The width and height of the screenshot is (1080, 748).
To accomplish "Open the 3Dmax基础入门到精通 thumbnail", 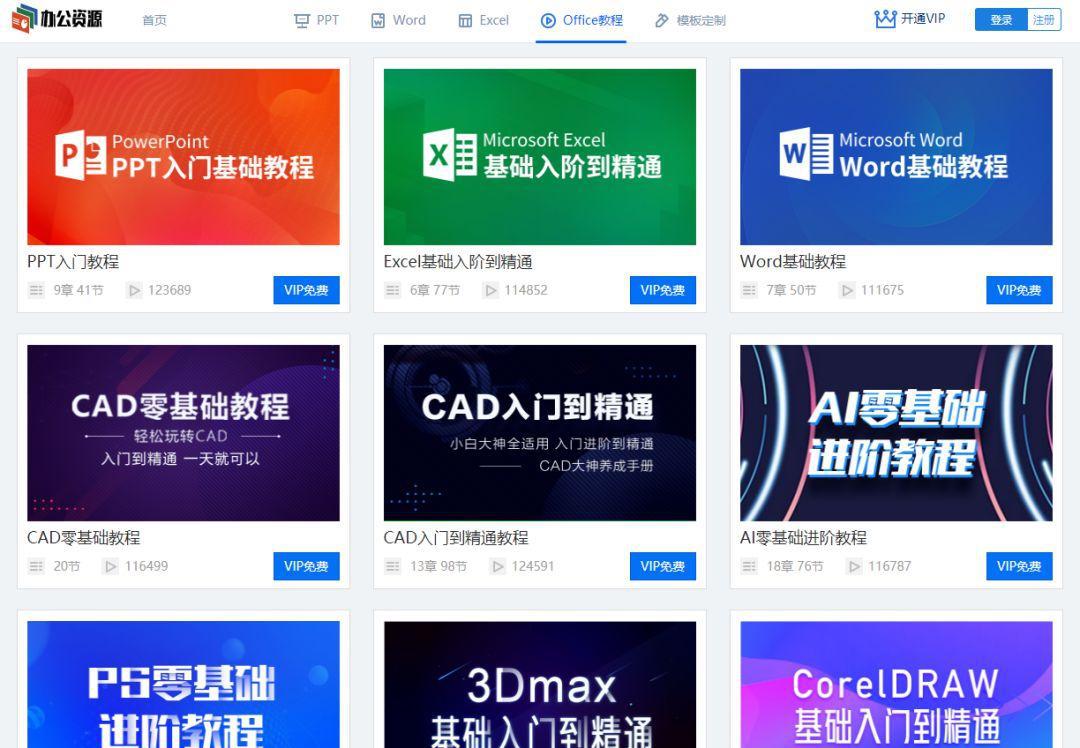I will click(540, 685).
